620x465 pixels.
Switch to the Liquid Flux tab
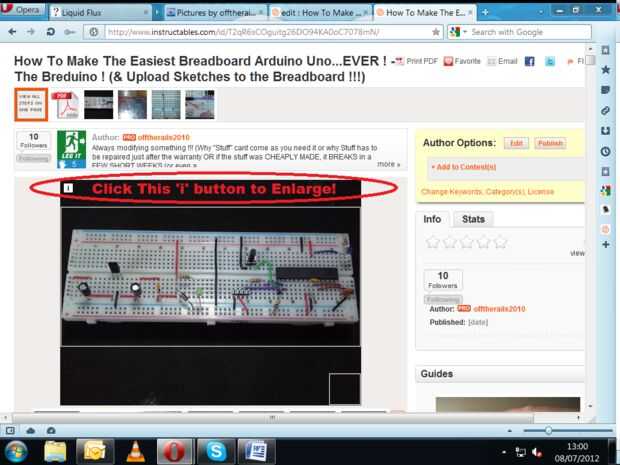100,13
